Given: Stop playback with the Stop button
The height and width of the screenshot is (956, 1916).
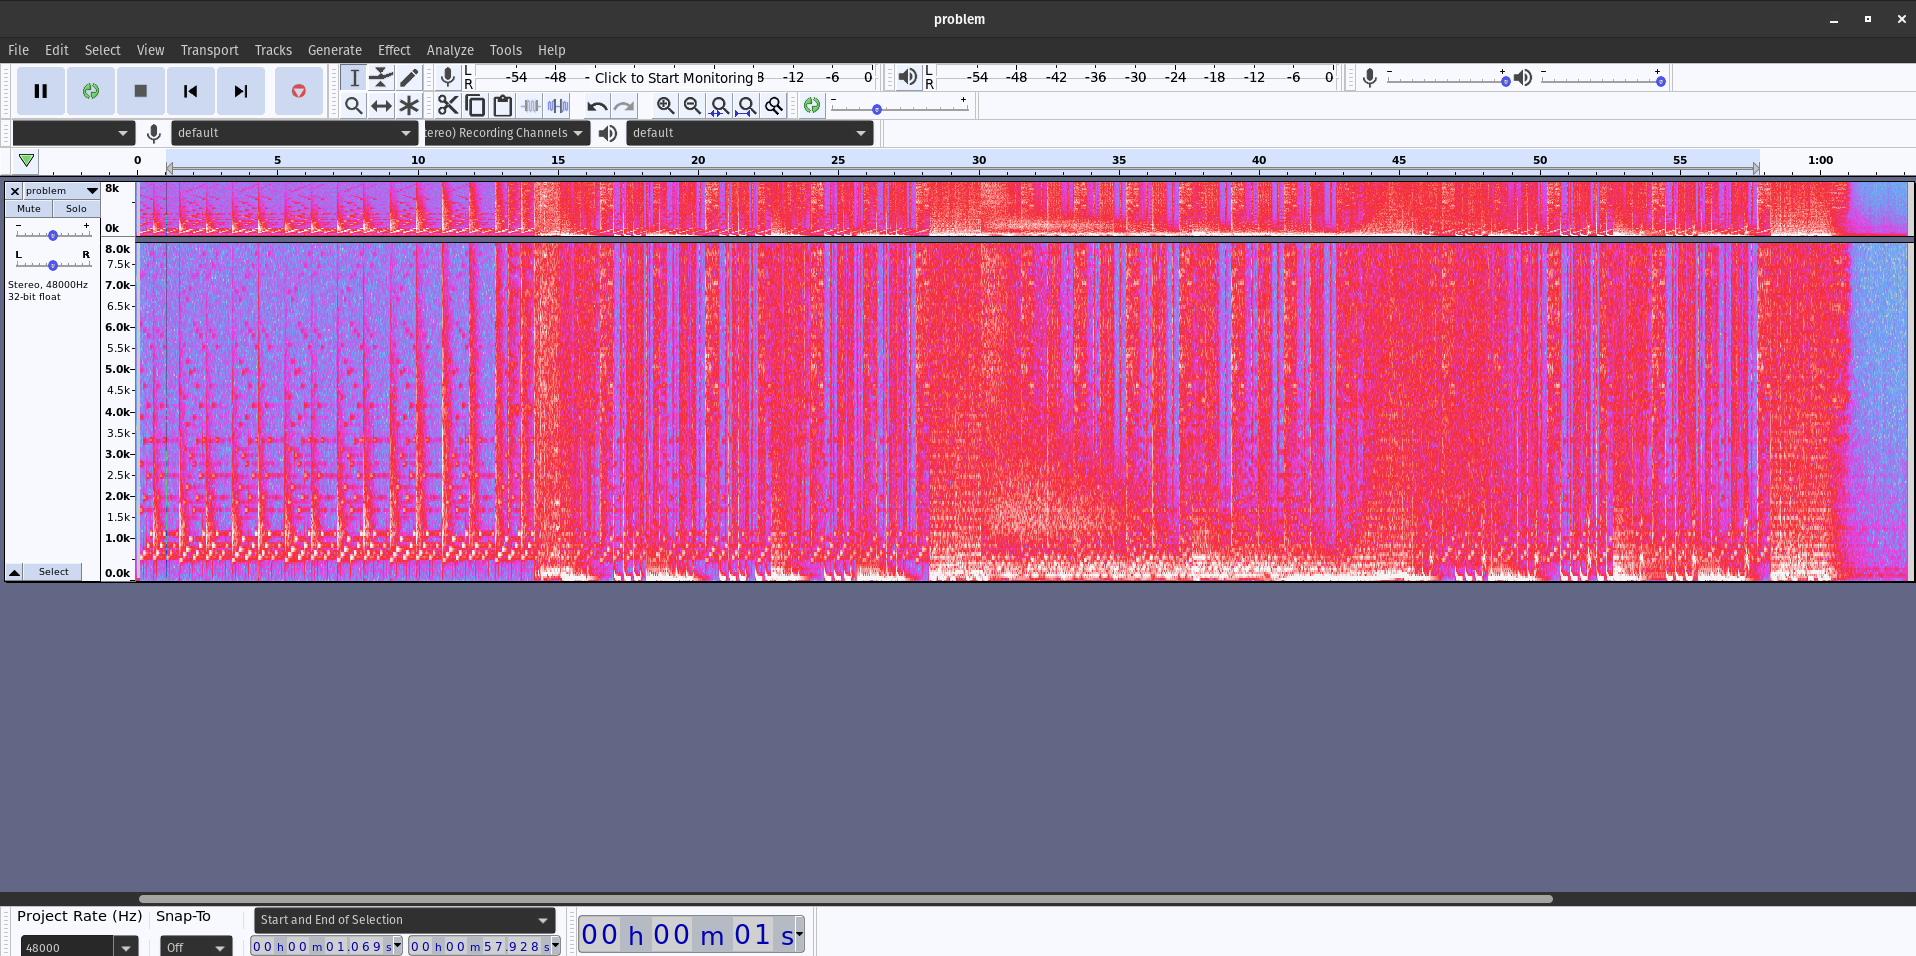Looking at the screenshot, I should pos(141,91).
